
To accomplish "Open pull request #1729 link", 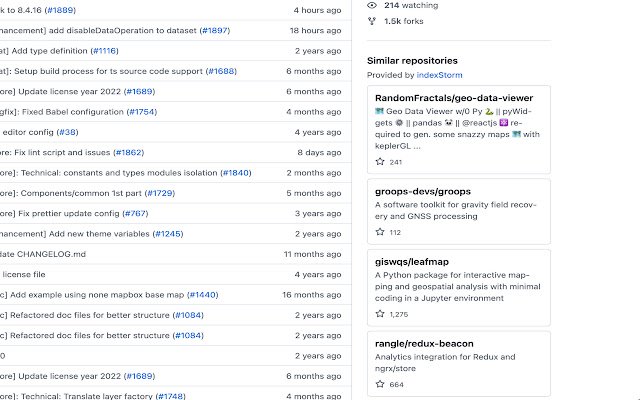I will pyautogui.click(x=160, y=193).
